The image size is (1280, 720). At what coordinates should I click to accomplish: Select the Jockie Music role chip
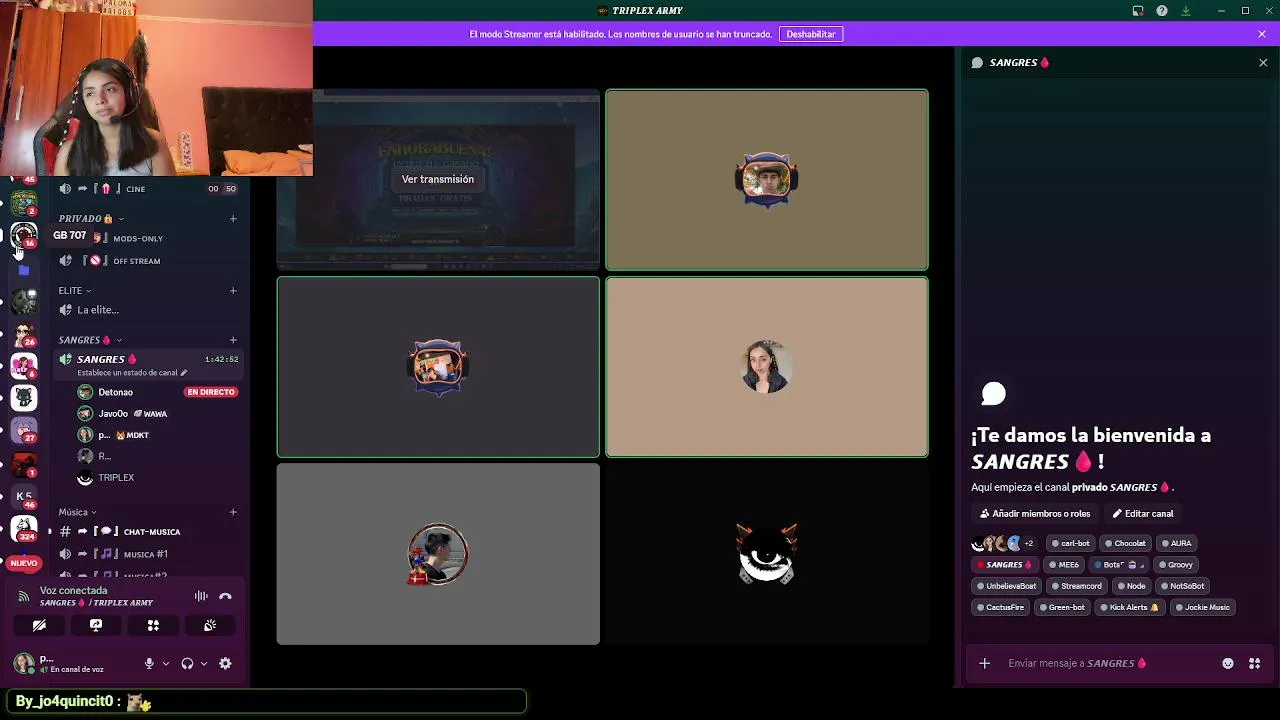tap(1202, 606)
